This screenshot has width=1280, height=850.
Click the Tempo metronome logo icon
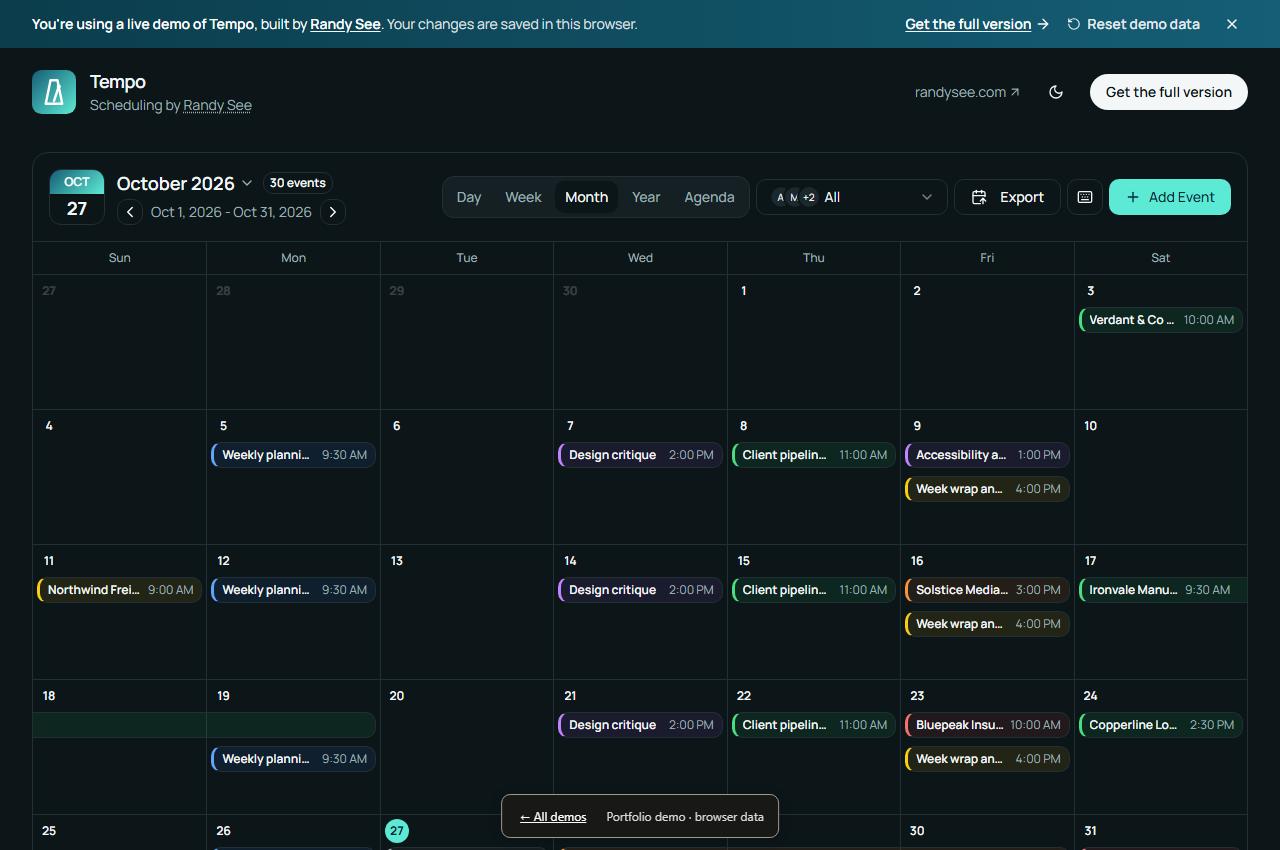54,92
